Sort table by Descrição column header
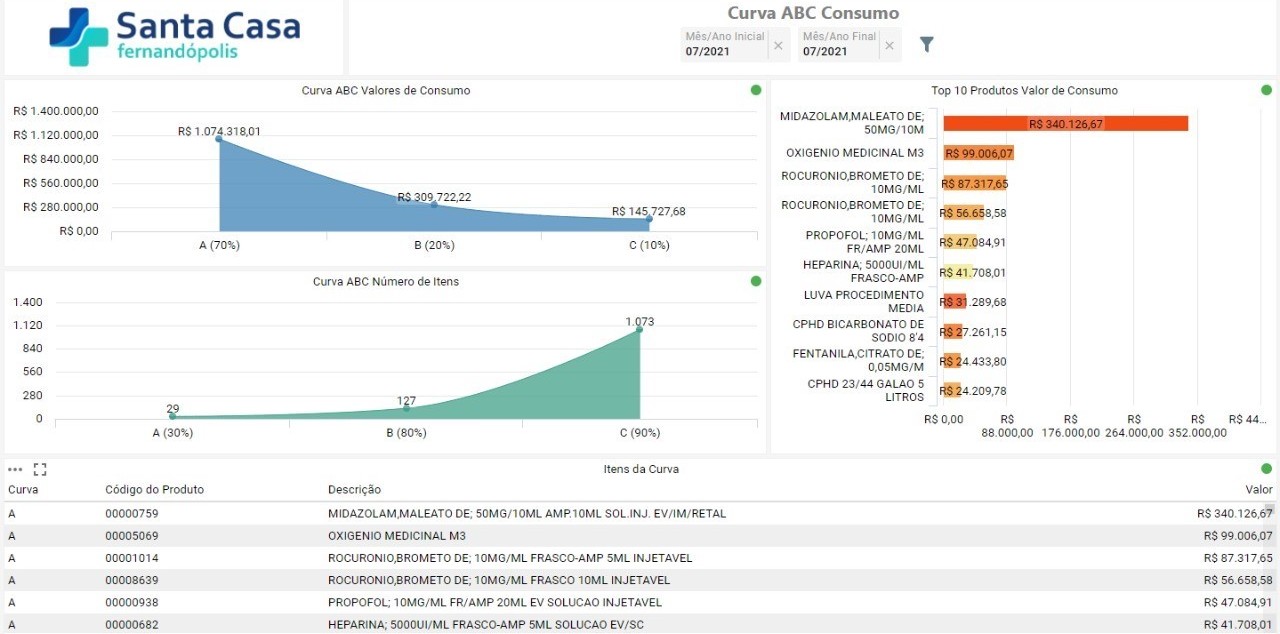The image size is (1280, 634). (354, 490)
